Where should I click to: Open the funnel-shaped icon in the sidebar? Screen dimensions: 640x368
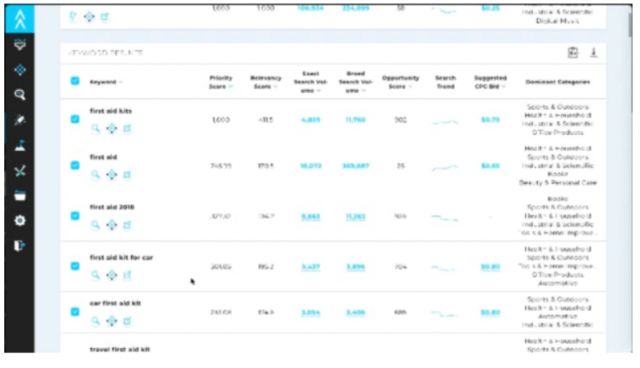(20, 44)
